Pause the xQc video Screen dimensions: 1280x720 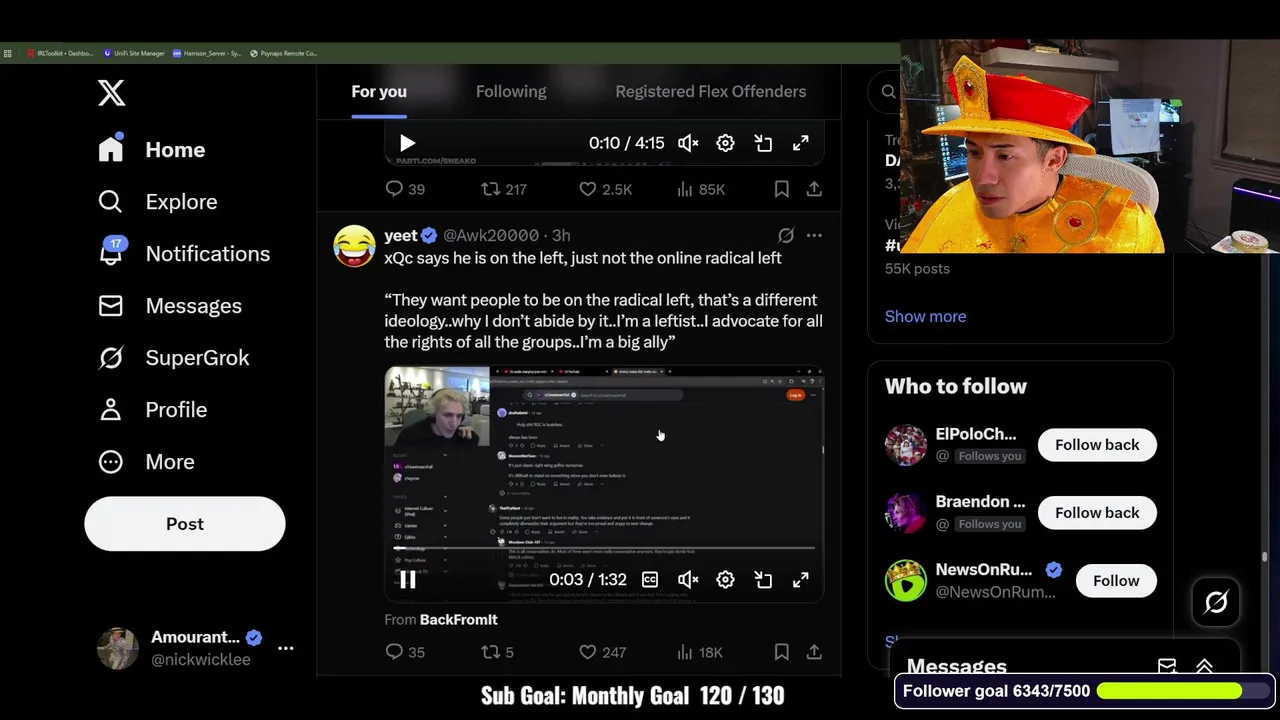407,579
